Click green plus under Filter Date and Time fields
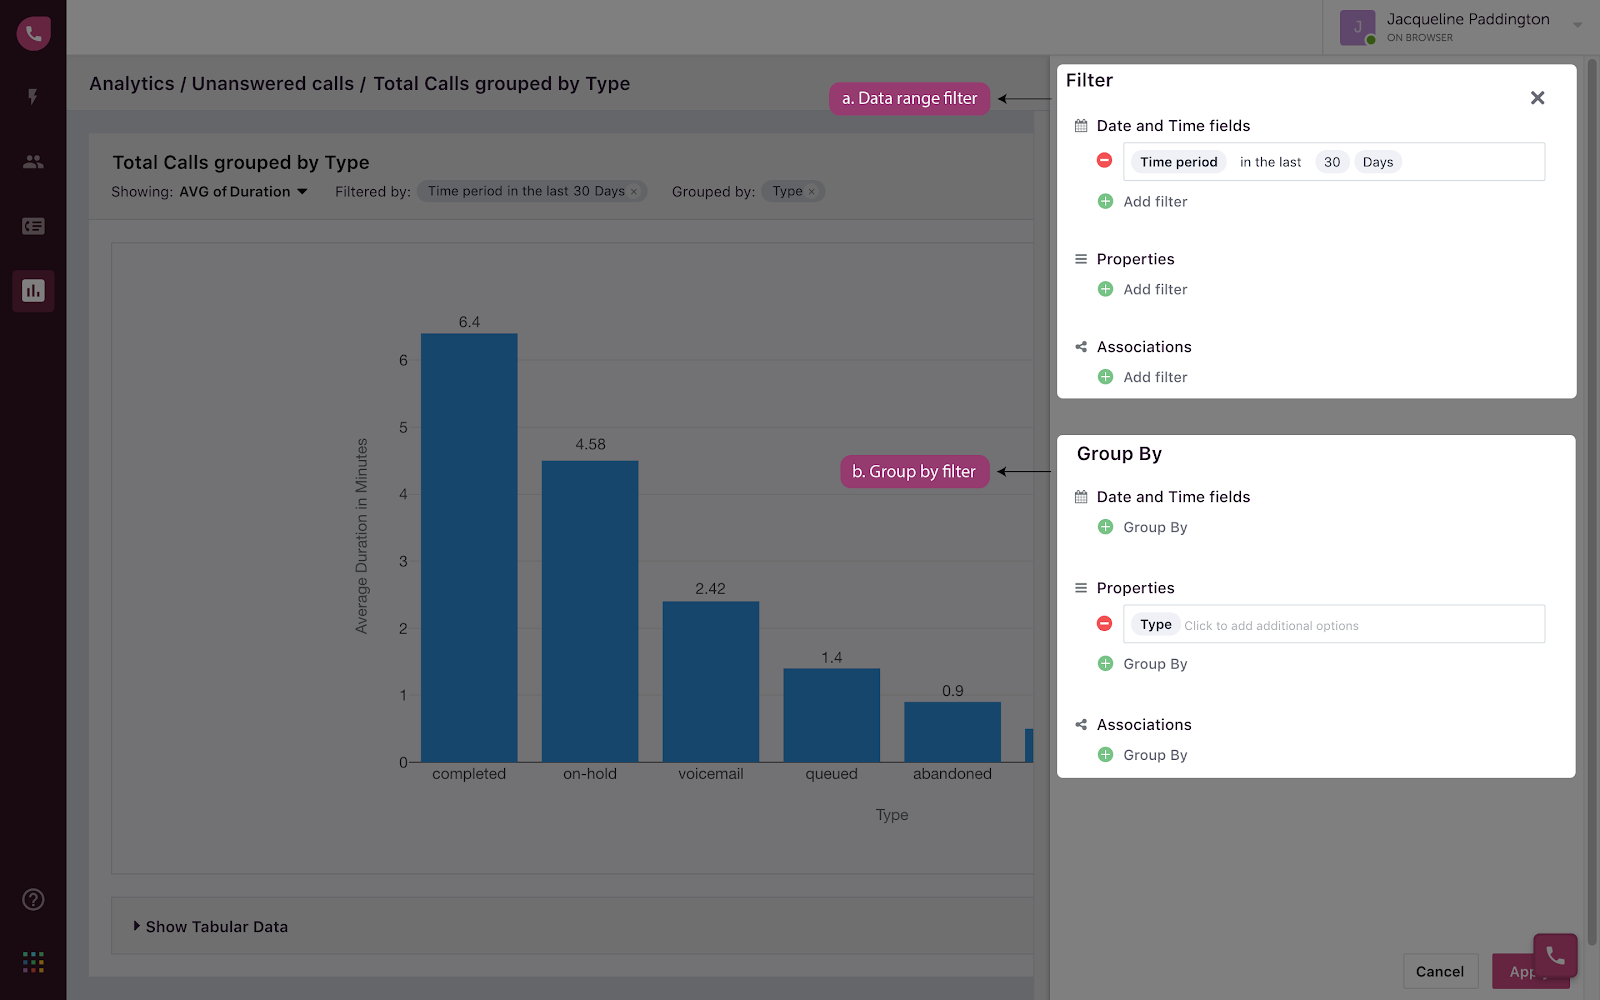Viewport: 1600px width, 1000px height. [x=1105, y=201]
